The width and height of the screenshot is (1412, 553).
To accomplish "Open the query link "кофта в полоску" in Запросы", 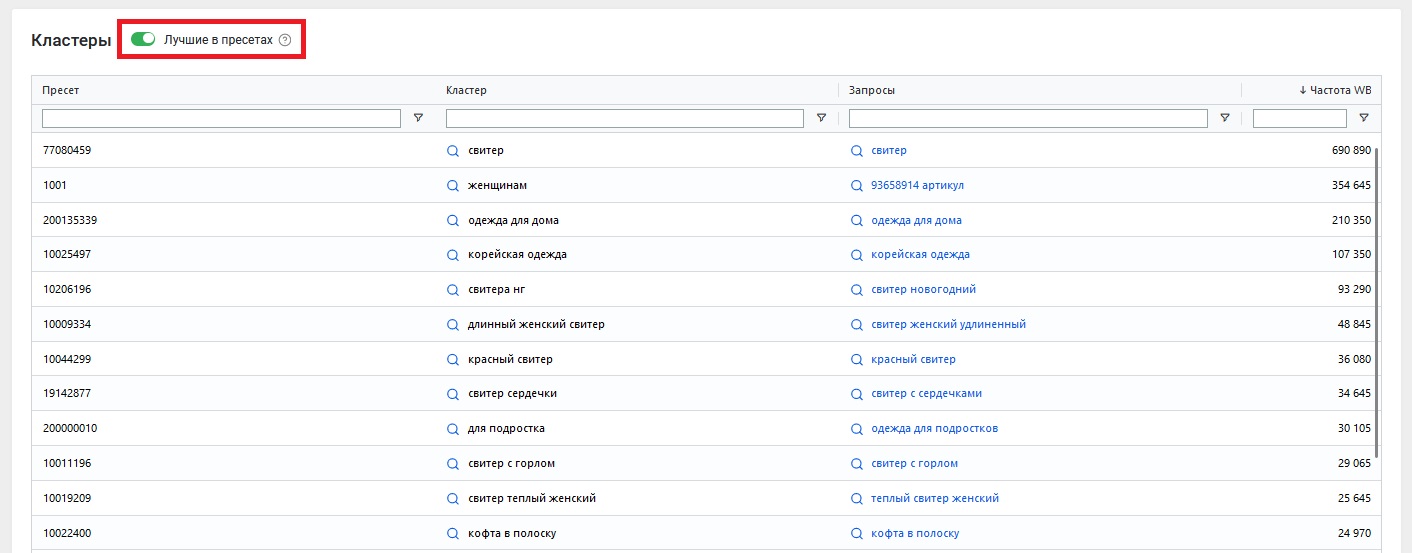I will [x=915, y=533].
